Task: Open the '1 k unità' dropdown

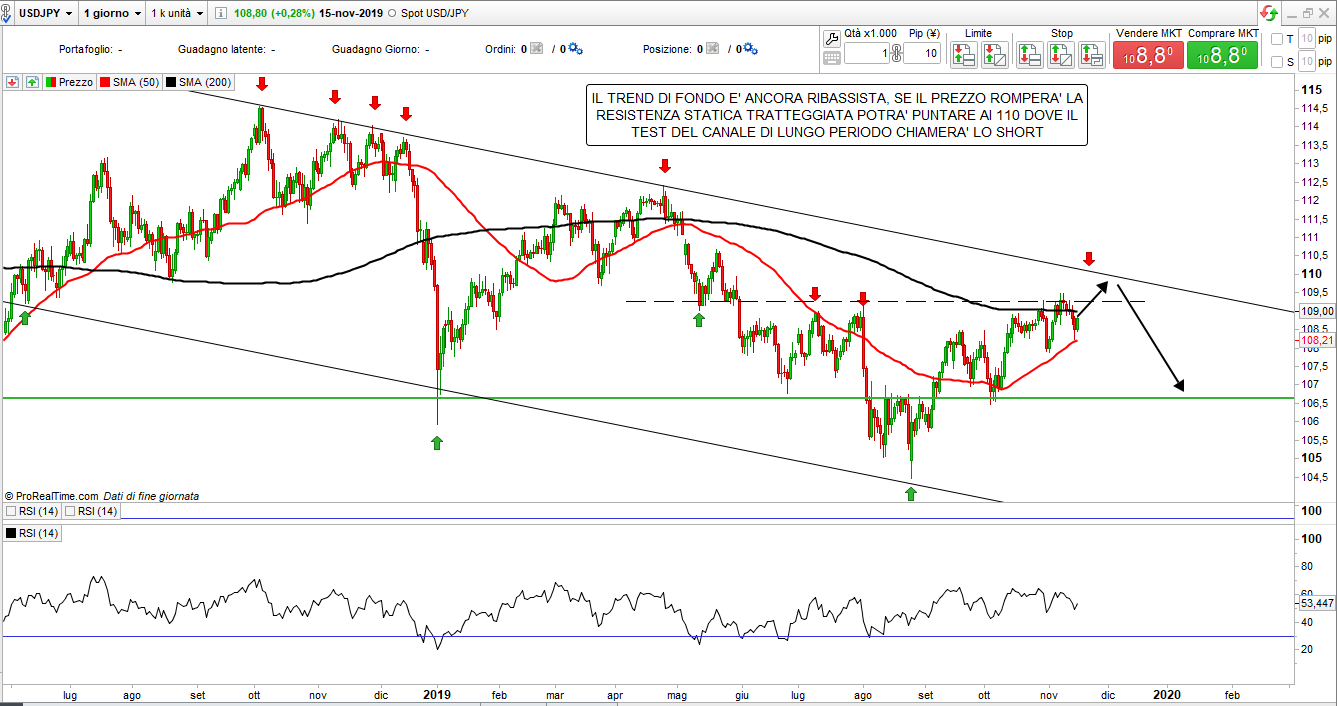Action: click(177, 14)
